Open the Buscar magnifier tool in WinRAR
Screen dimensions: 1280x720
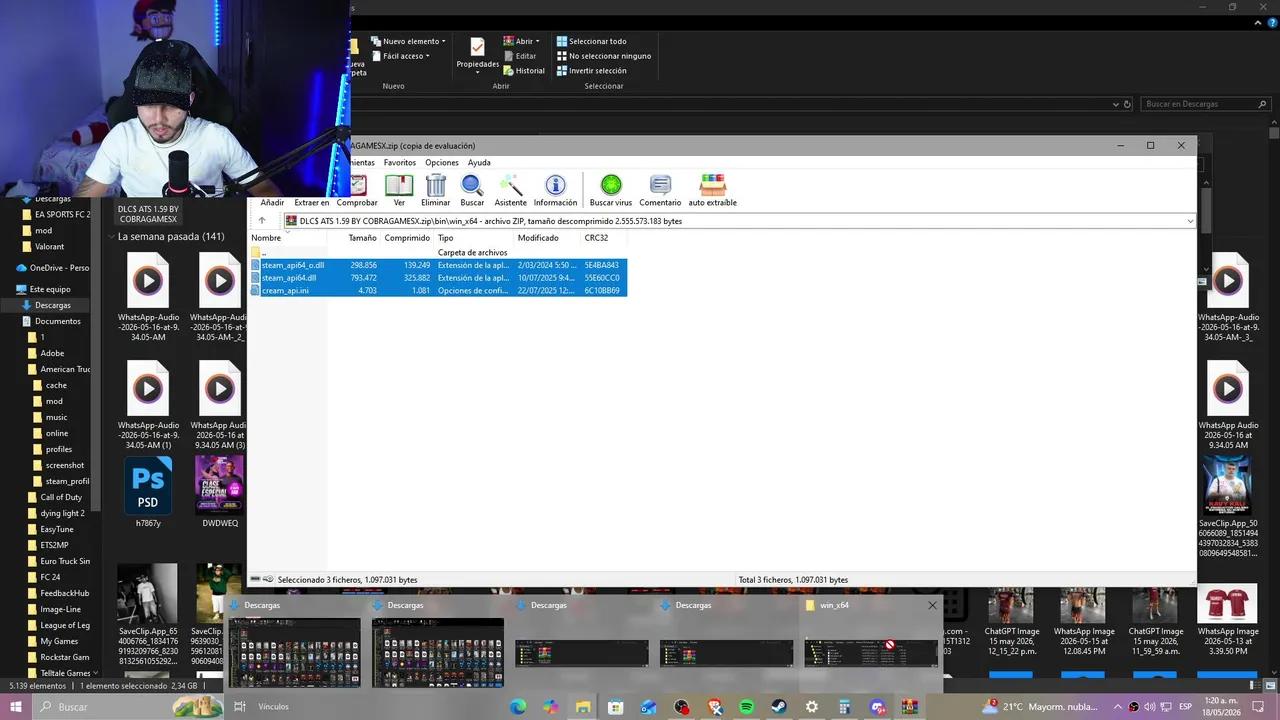coord(472,185)
